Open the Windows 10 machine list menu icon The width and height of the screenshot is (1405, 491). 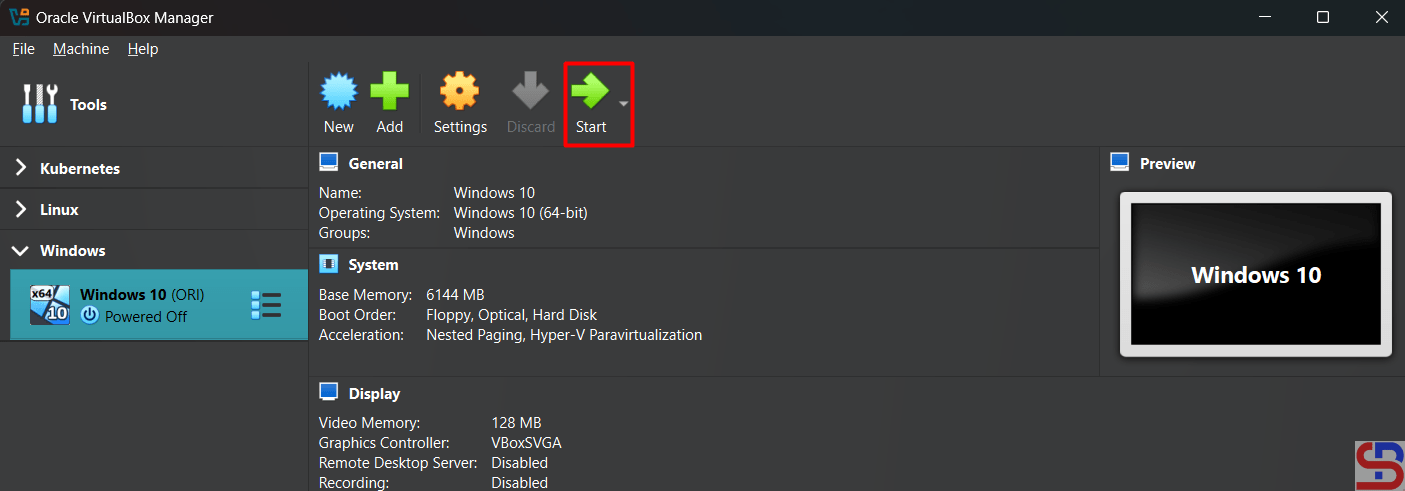[x=266, y=305]
